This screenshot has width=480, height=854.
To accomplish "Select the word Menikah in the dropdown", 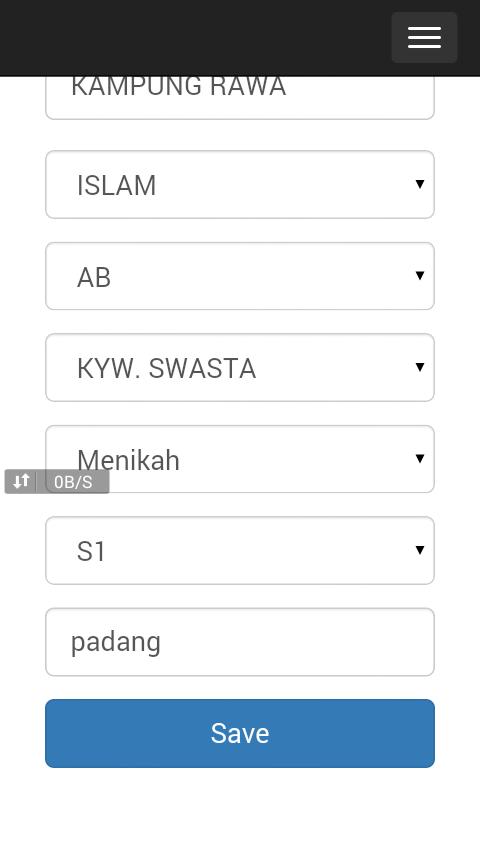I will 129,460.
